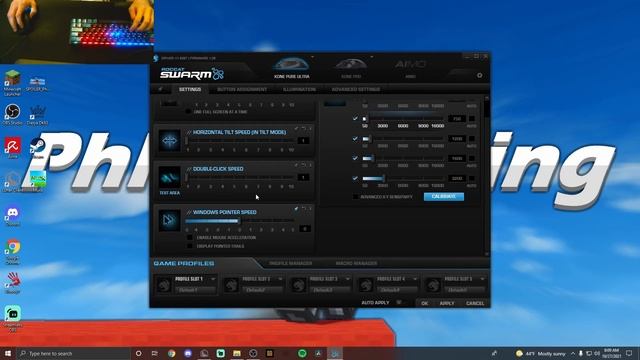Click the Profile Slot 5 icon
640x360 pixels.
click(x=433, y=284)
